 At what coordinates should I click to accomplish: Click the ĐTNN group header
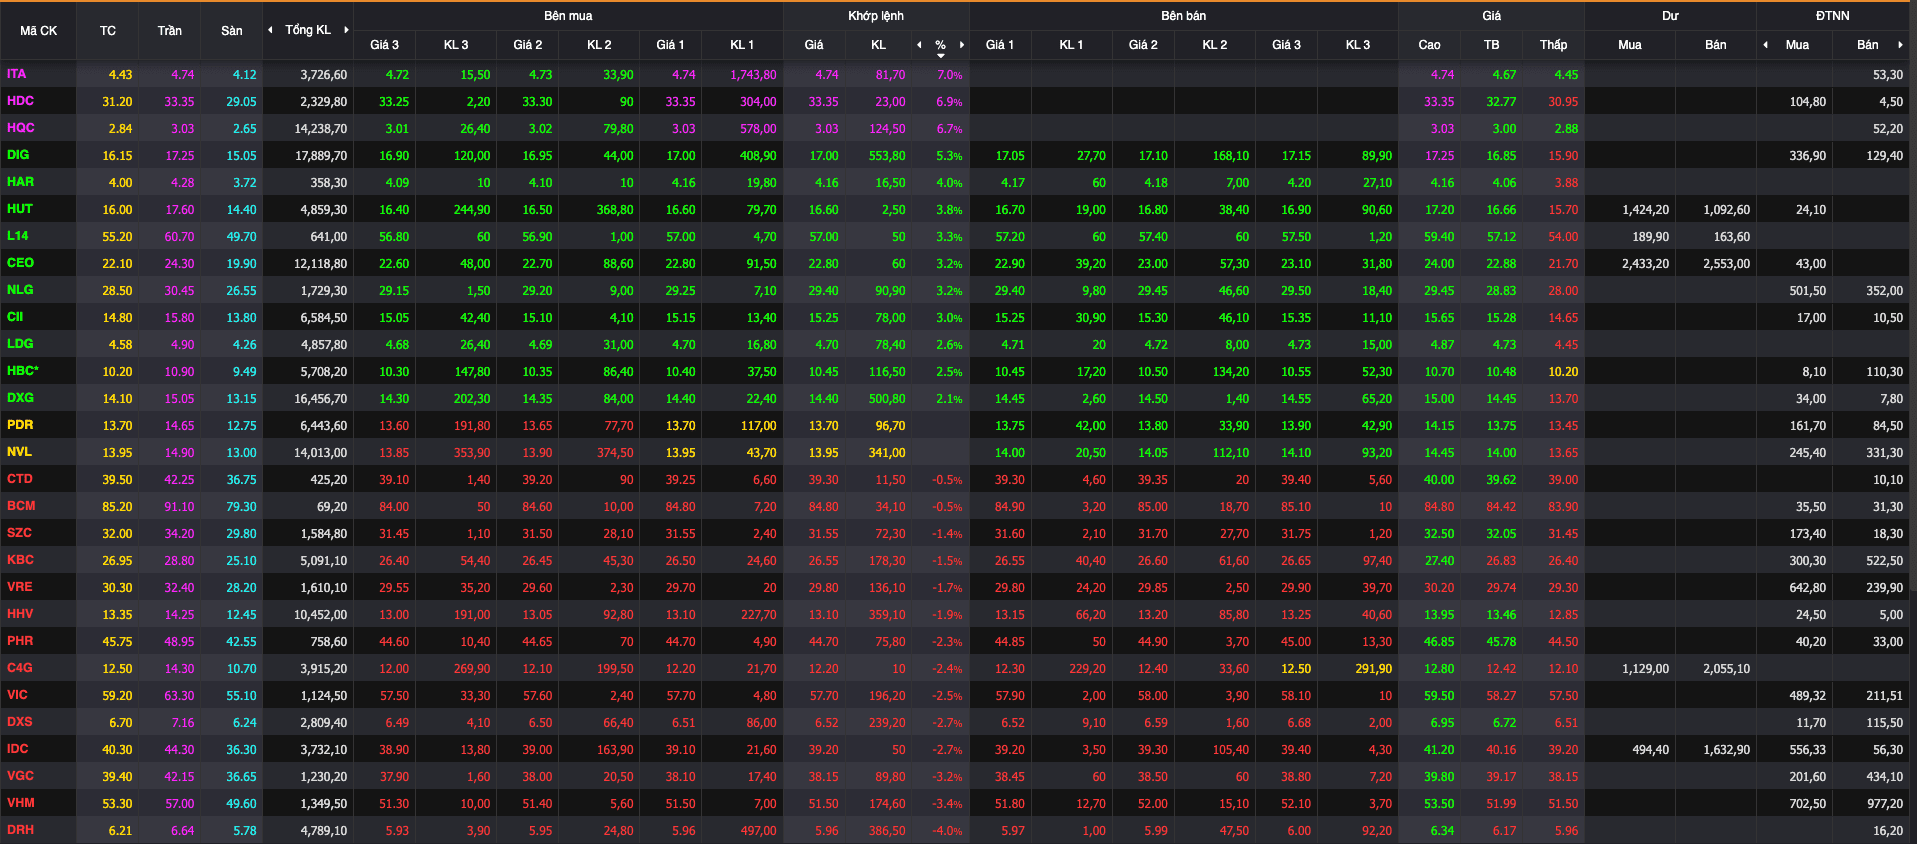pos(1833,16)
